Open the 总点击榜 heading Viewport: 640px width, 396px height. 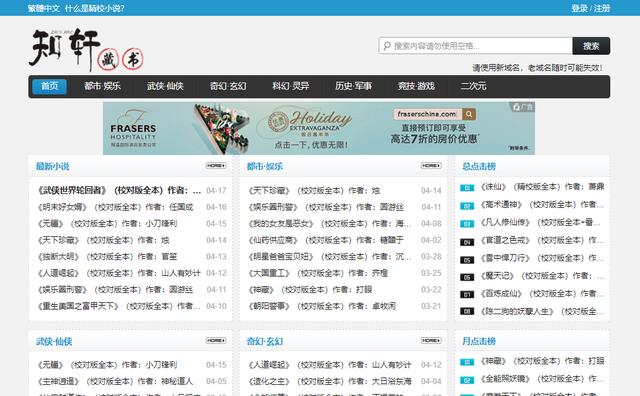pos(479,166)
